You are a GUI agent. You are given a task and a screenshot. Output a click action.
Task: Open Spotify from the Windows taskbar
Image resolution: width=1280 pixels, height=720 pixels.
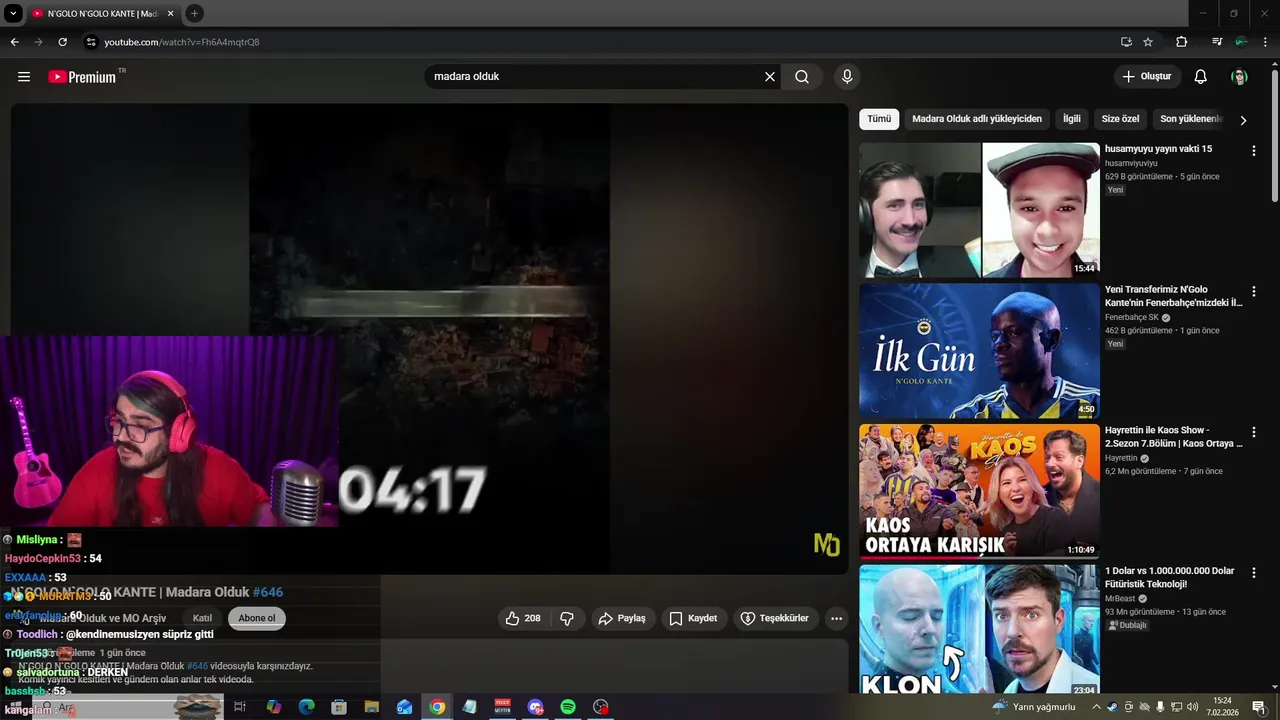tap(568, 707)
